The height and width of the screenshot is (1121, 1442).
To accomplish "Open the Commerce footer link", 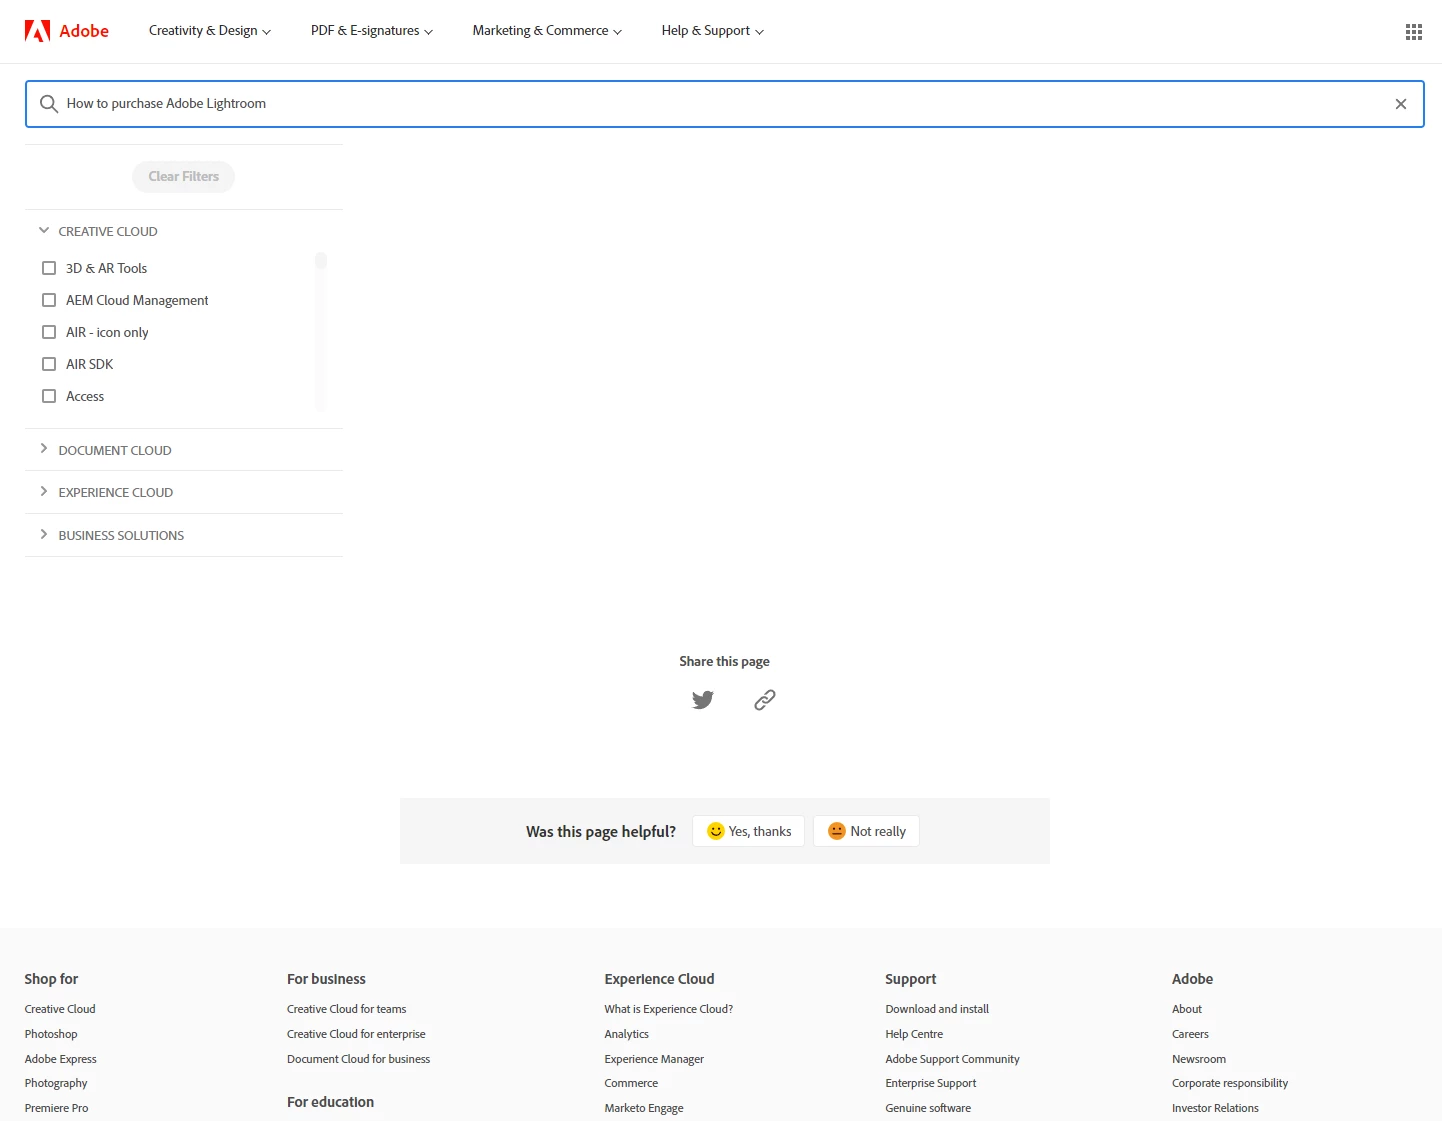I will (631, 1083).
